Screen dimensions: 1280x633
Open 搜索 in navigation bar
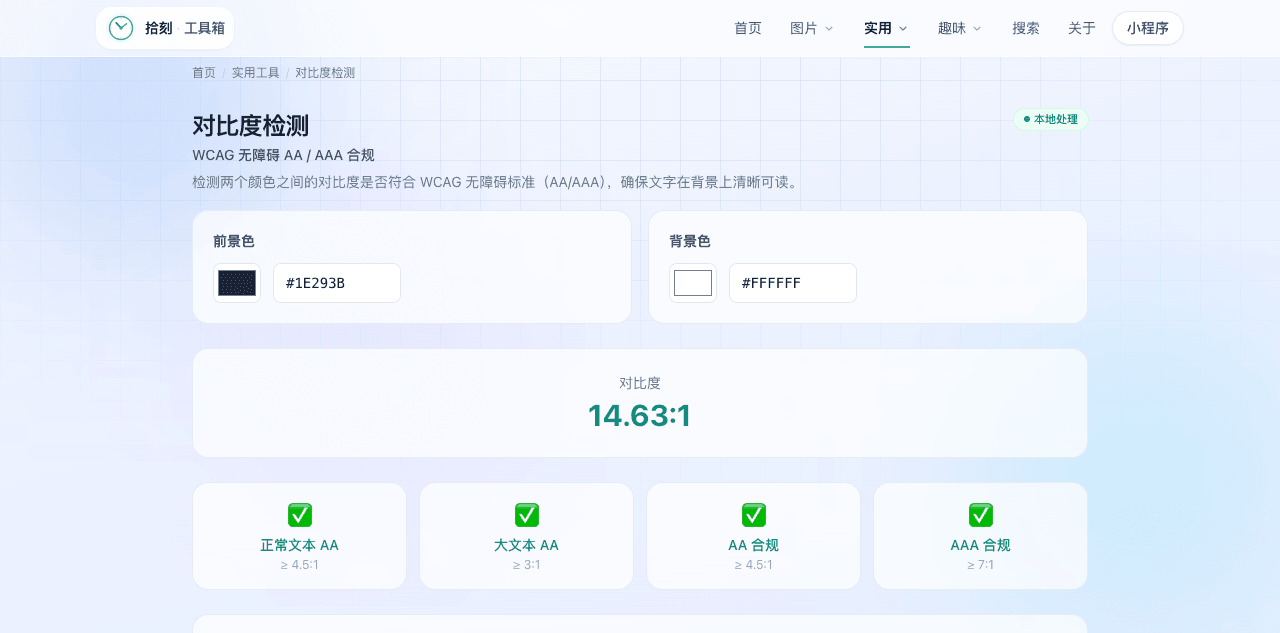pos(1026,28)
